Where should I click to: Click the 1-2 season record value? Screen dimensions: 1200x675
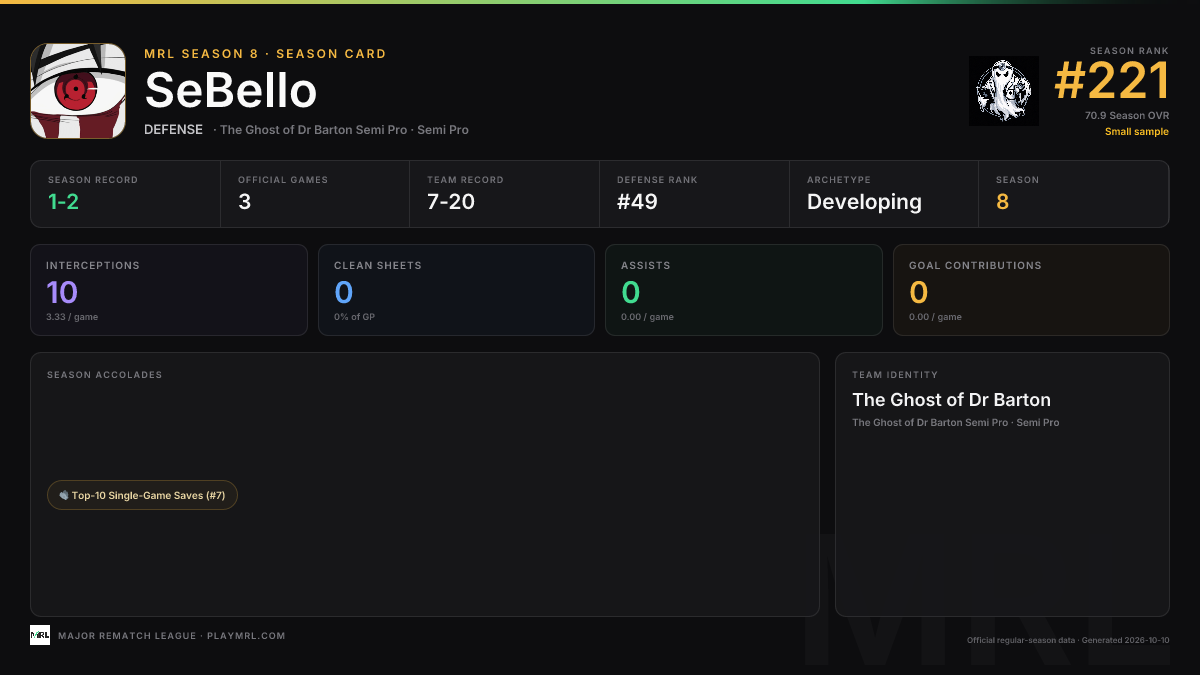(64, 202)
